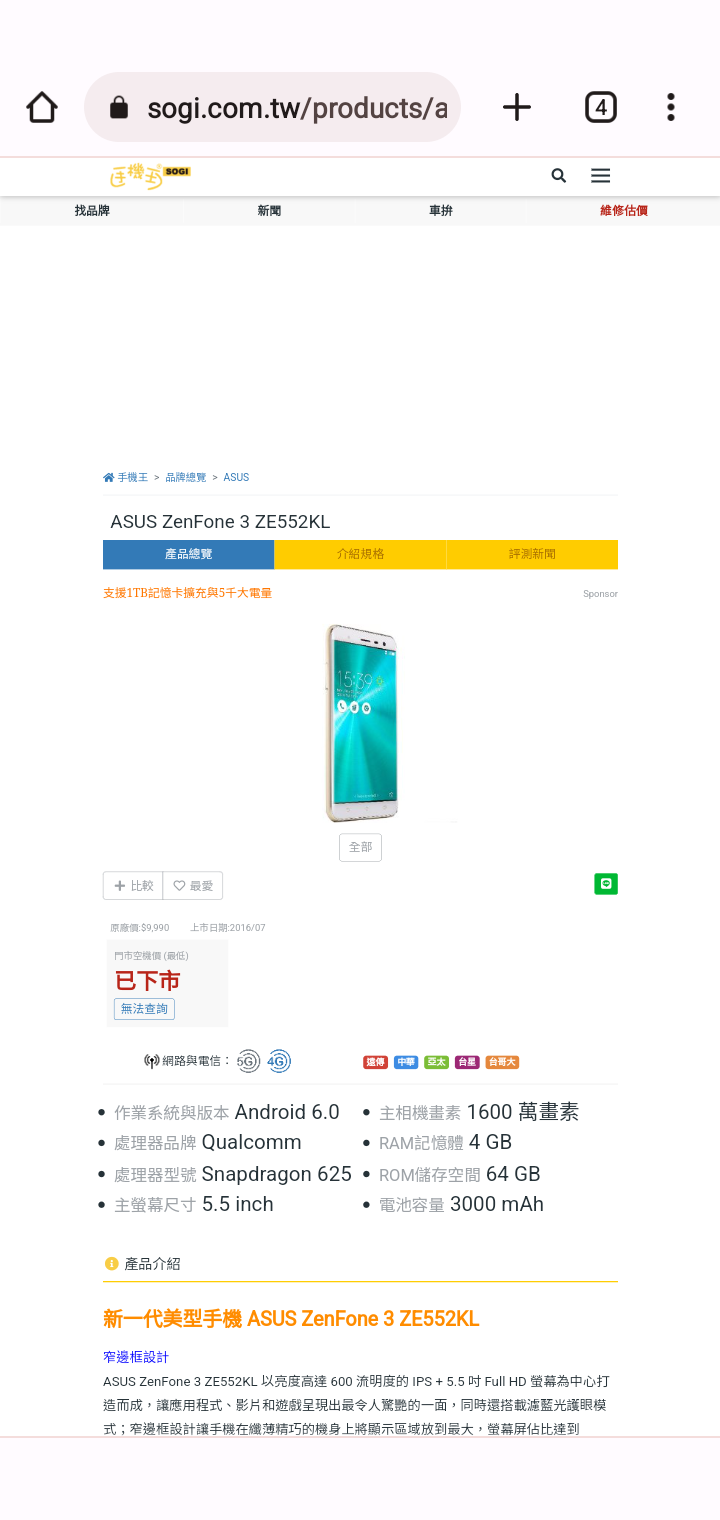Tap the browser home icon
The image size is (720, 1520).
[42, 107]
